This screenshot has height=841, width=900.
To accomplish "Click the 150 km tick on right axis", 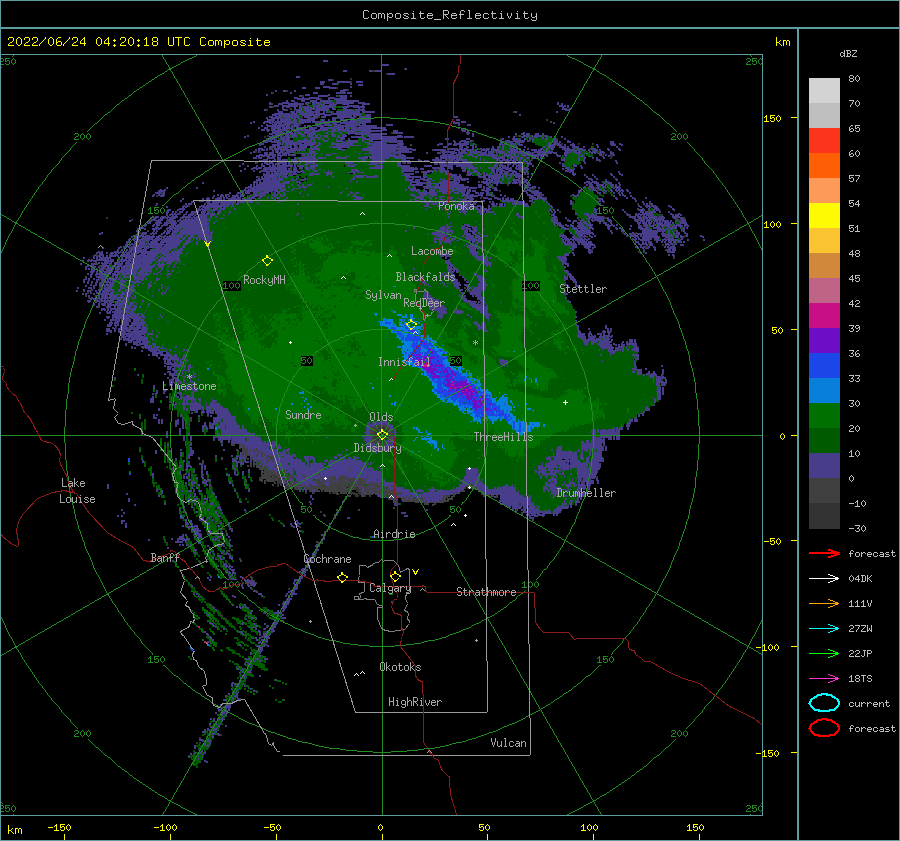I will tap(772, 118).
